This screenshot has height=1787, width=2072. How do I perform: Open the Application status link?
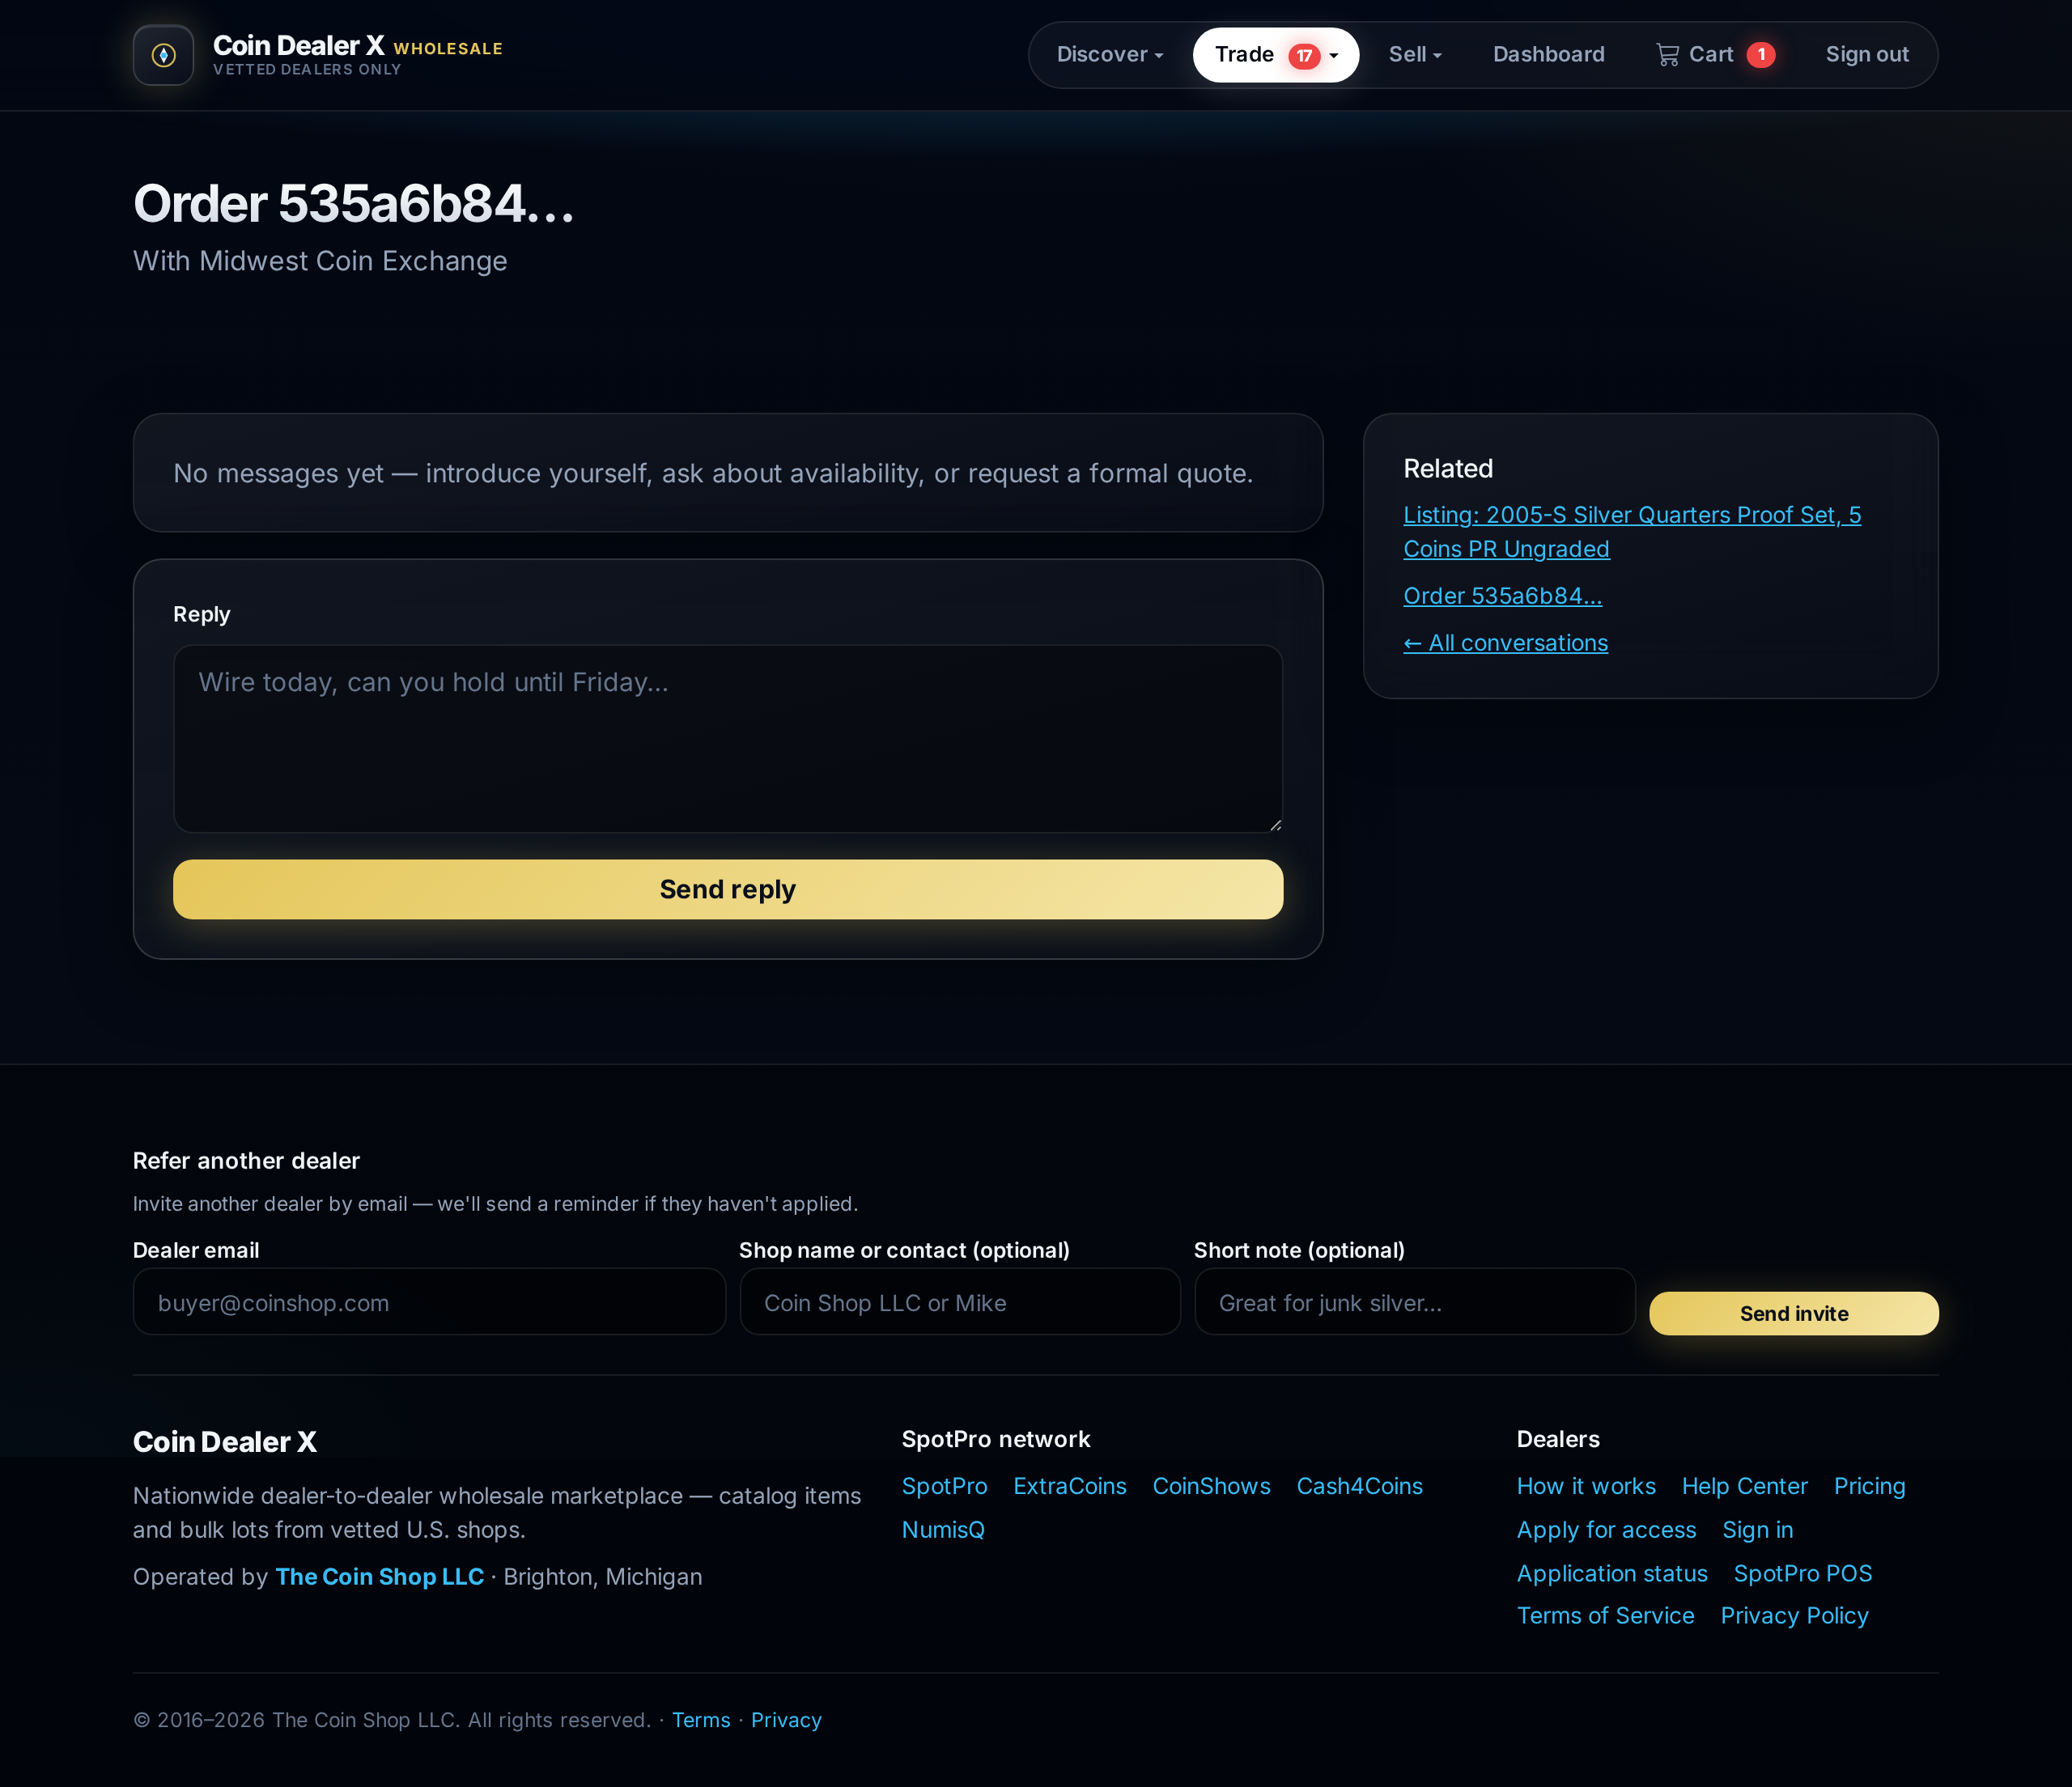pos(1612,1574)
